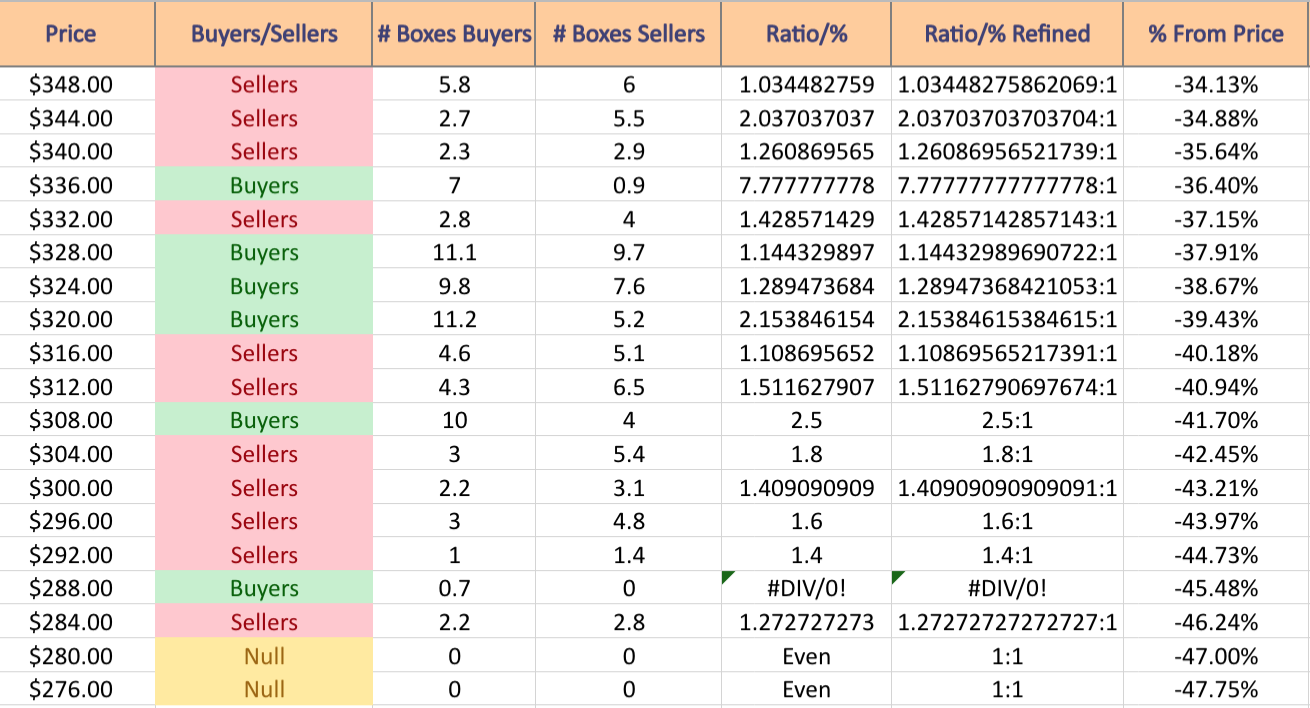Select the 1.409090909 ratio cell

coord(807,488)
